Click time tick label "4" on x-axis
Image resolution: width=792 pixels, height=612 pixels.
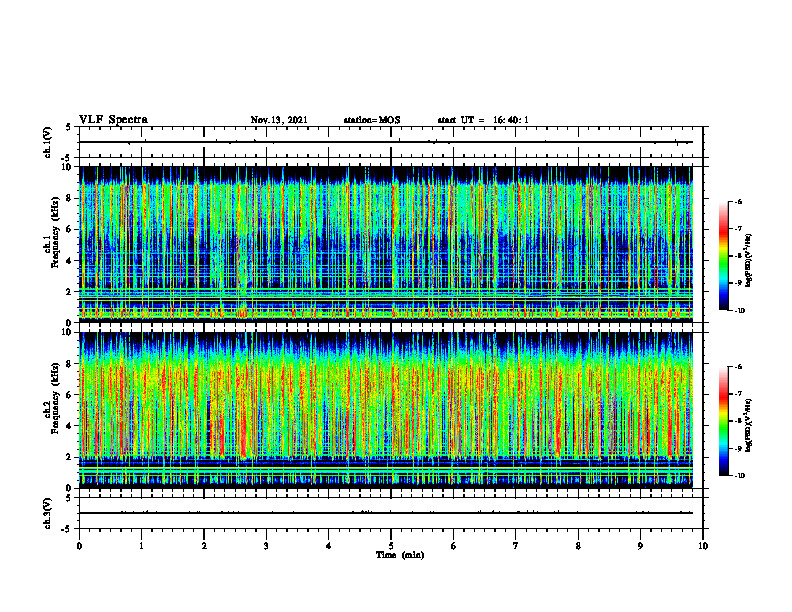[329, 546]
